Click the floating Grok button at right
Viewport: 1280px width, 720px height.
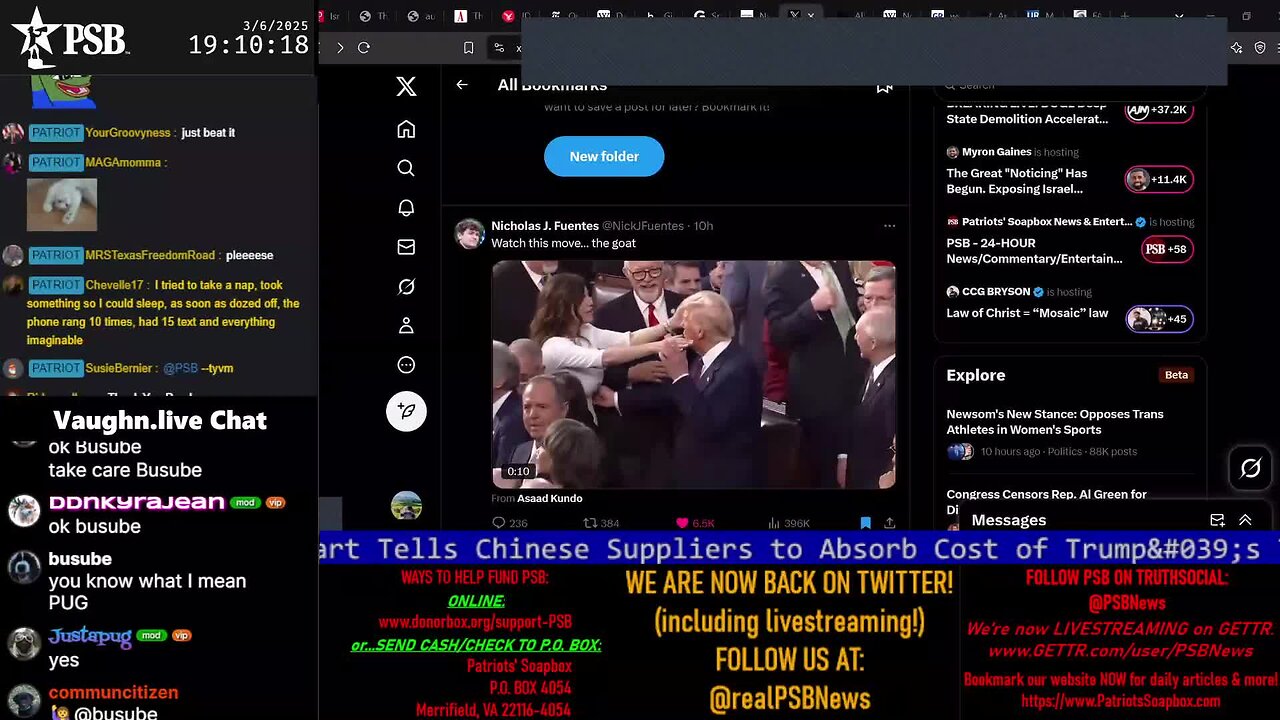coord(1250,468)
